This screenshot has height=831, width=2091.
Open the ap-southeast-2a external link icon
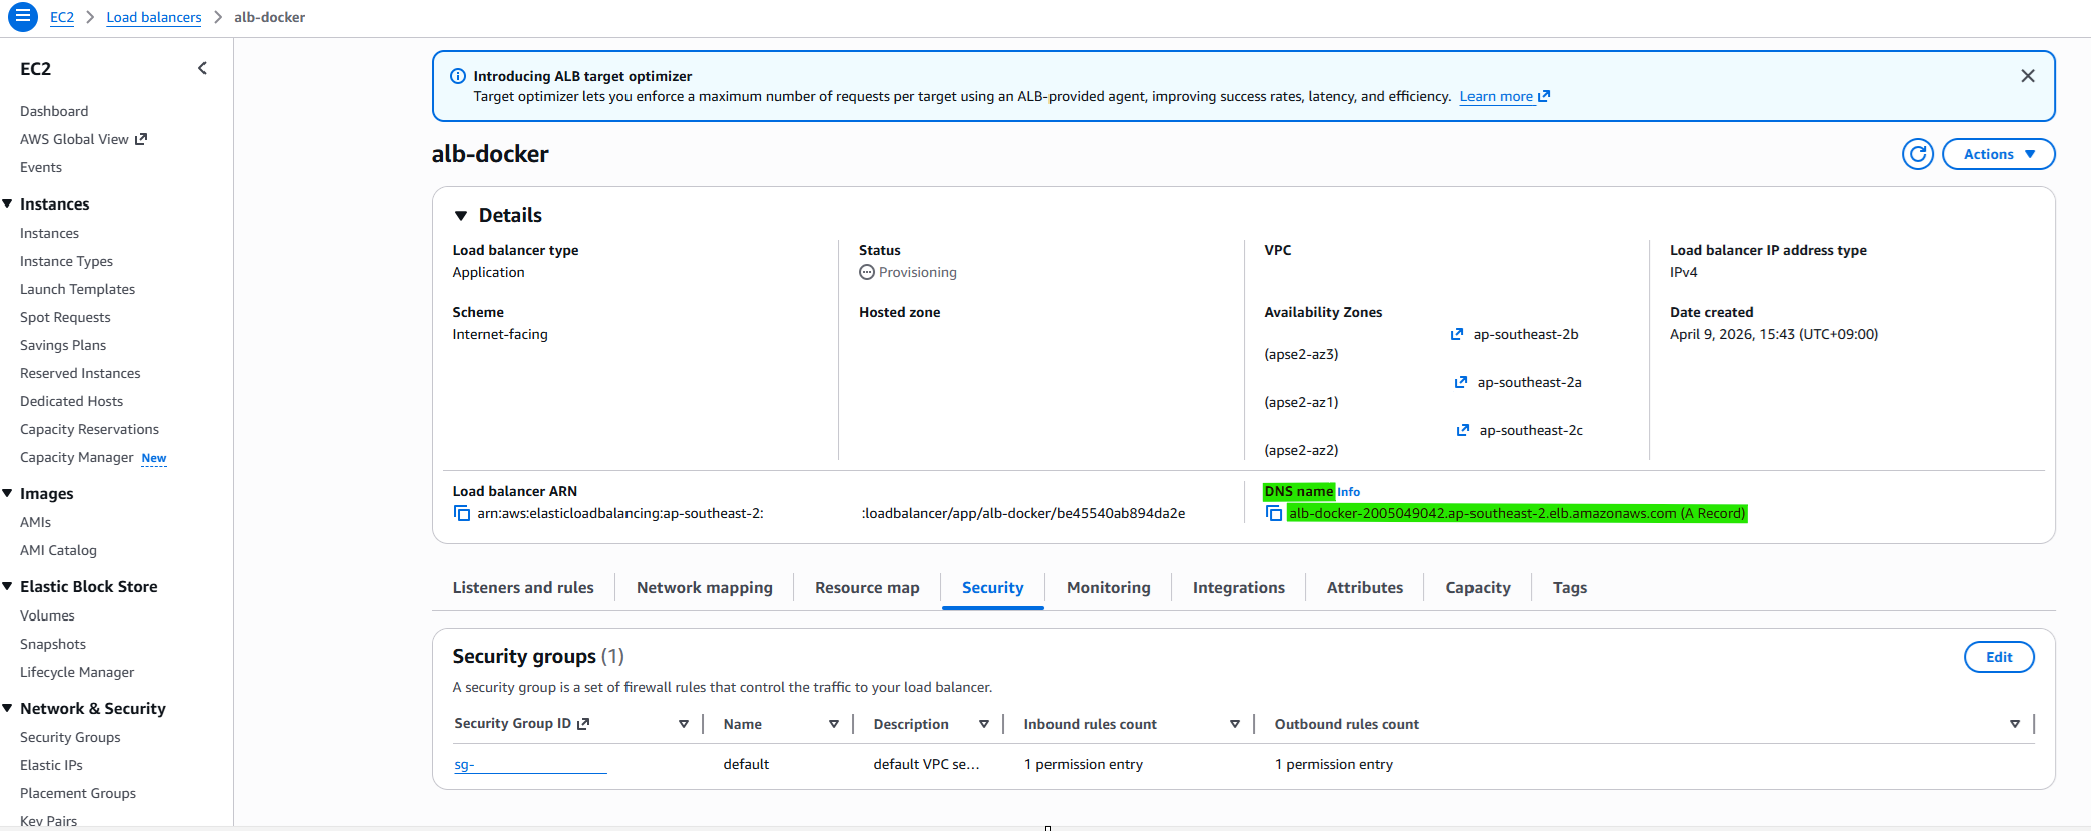point(1461,382)
